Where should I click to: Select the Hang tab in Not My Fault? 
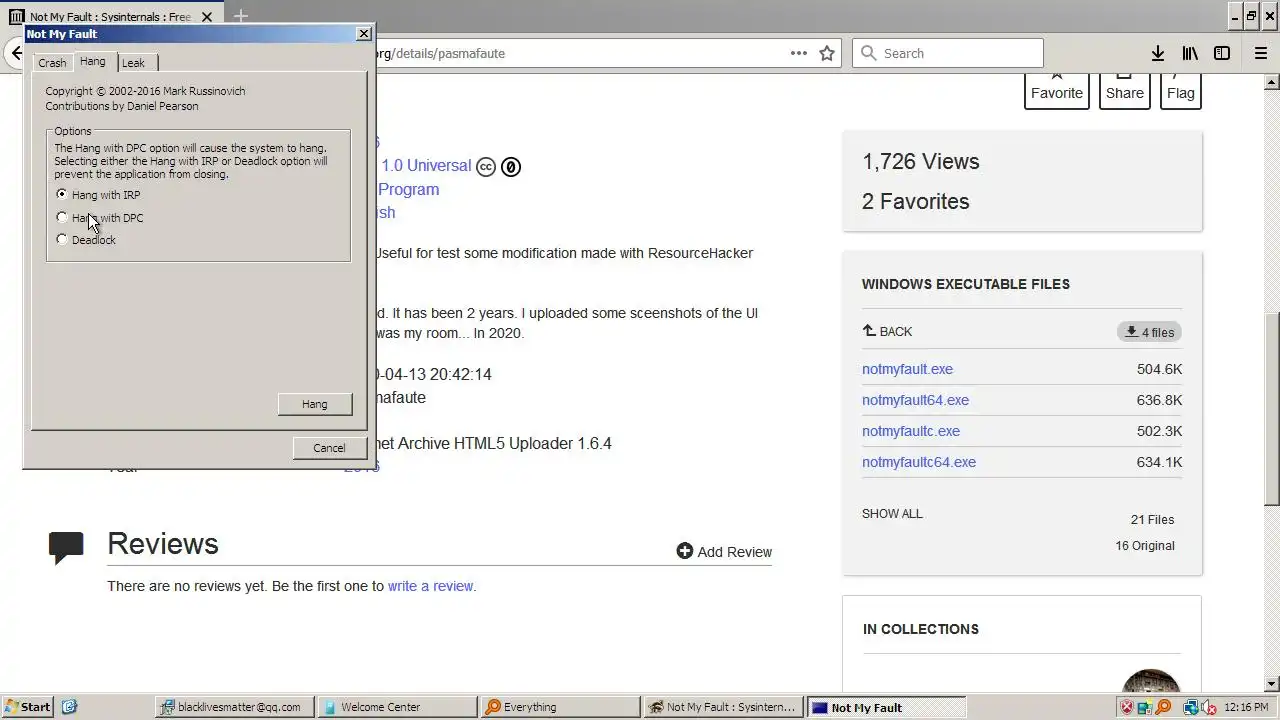coord(93,61)
